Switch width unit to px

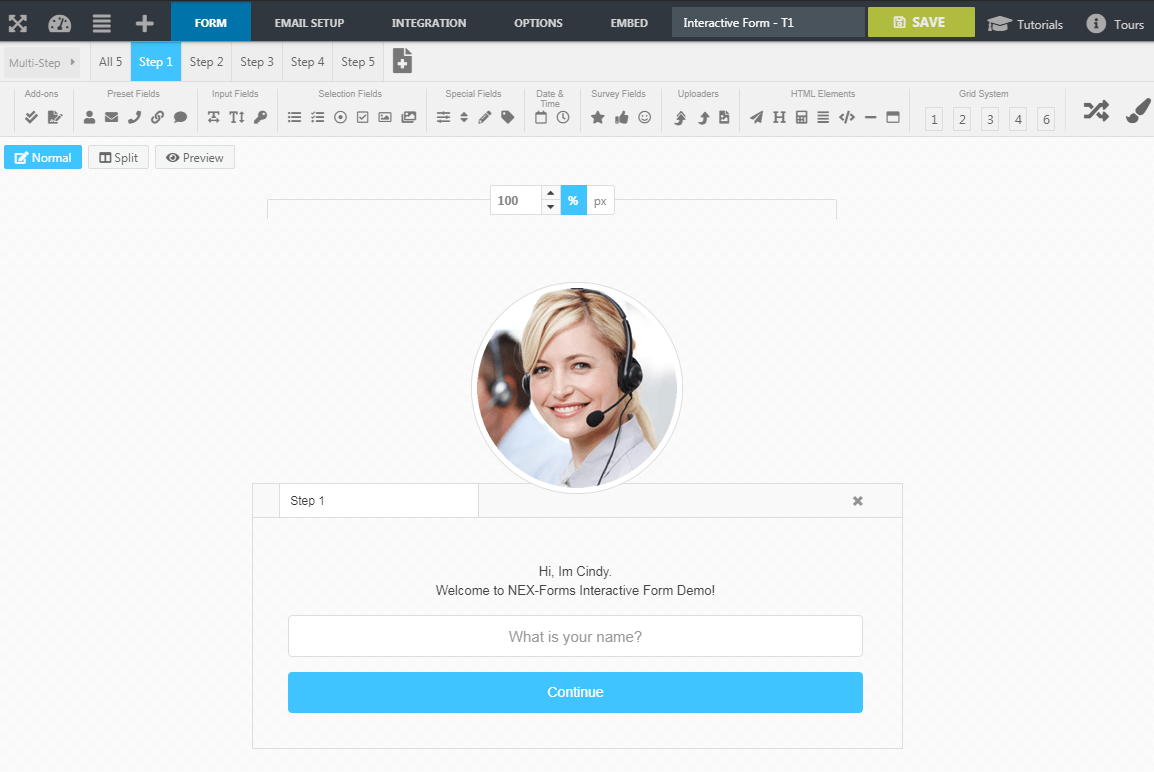pyautogui.click(x=601, y=201)
